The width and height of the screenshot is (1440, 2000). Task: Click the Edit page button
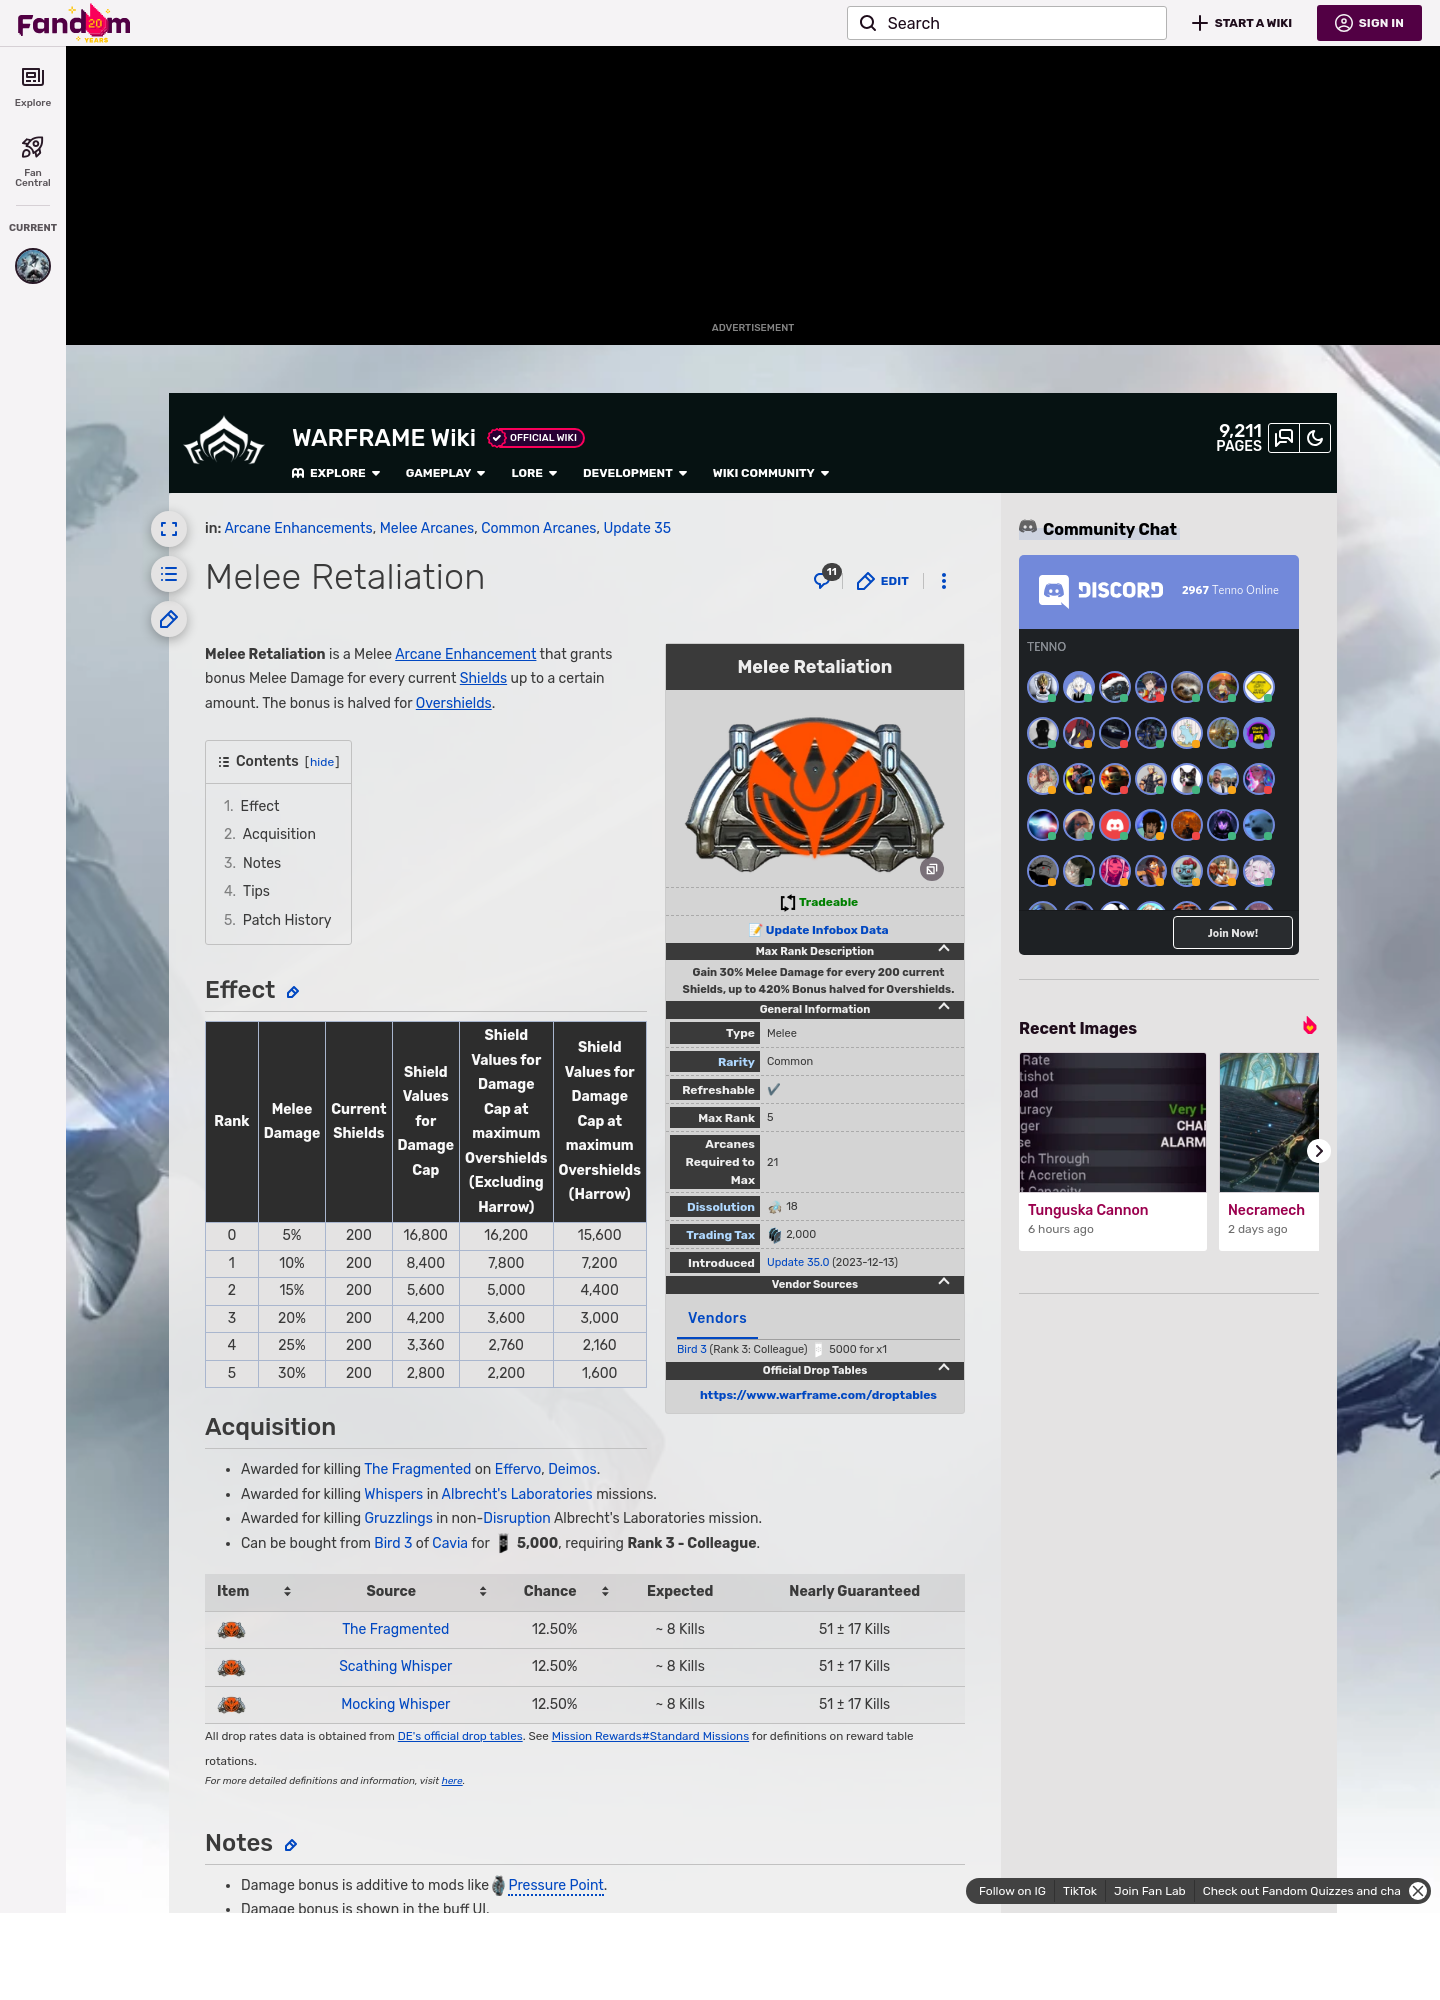pyautogui.click(x=883, y=581)
